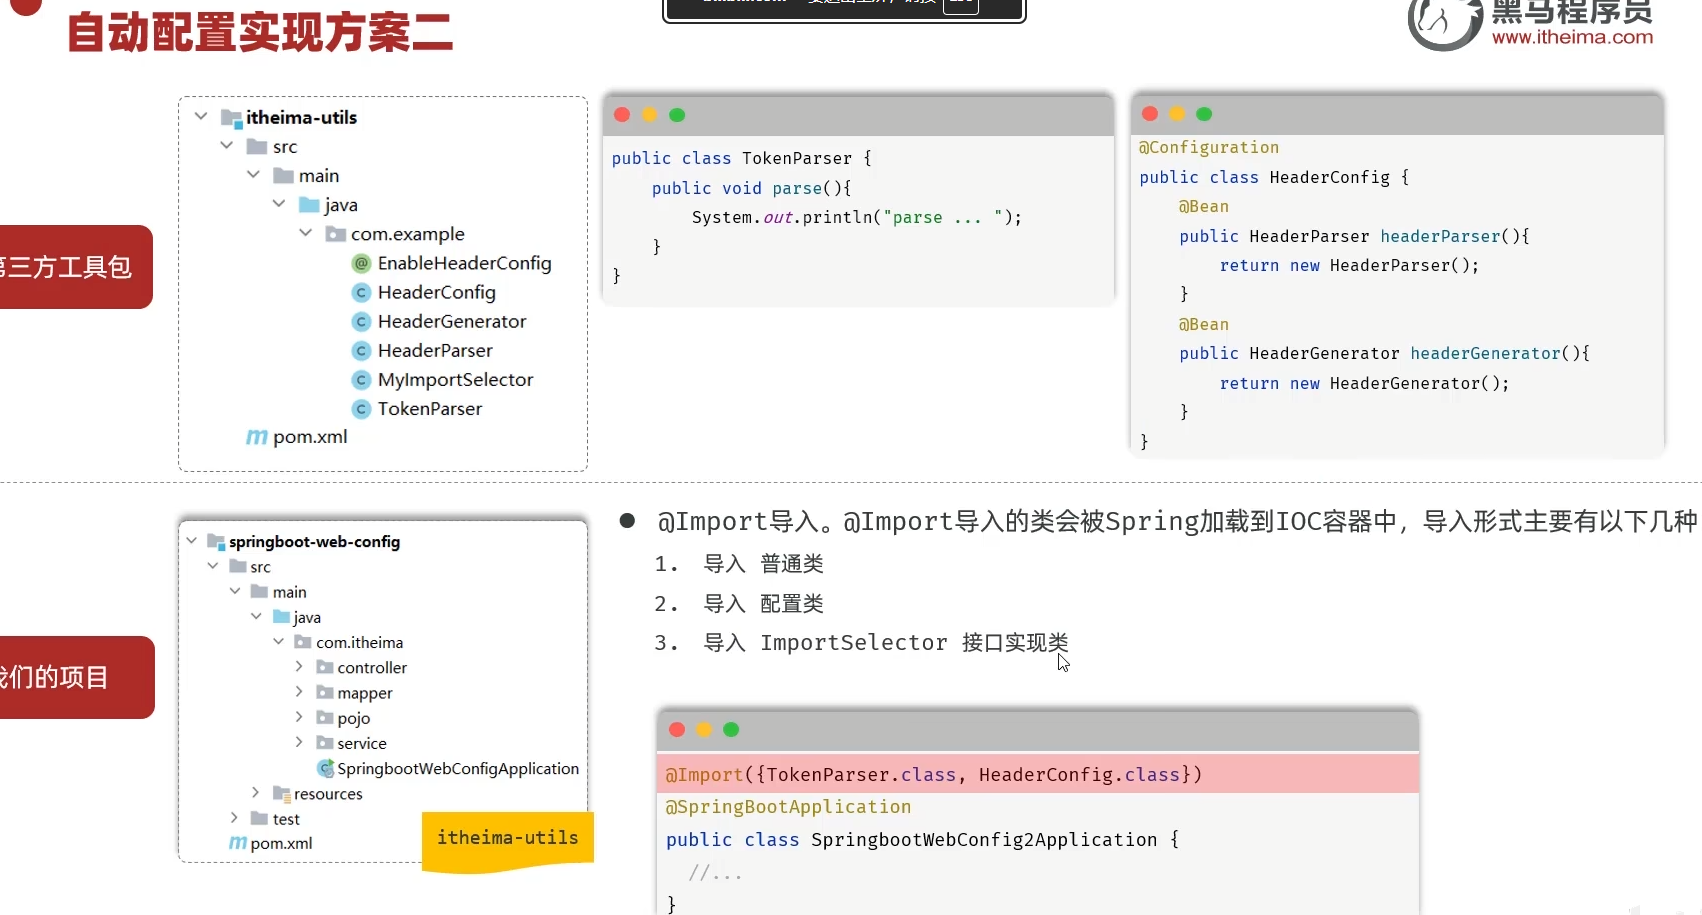Viewport: 1702px width, 915px height.
Task: Collapse the main folder under itheima-utils
Action: click(x=253, y=175)
